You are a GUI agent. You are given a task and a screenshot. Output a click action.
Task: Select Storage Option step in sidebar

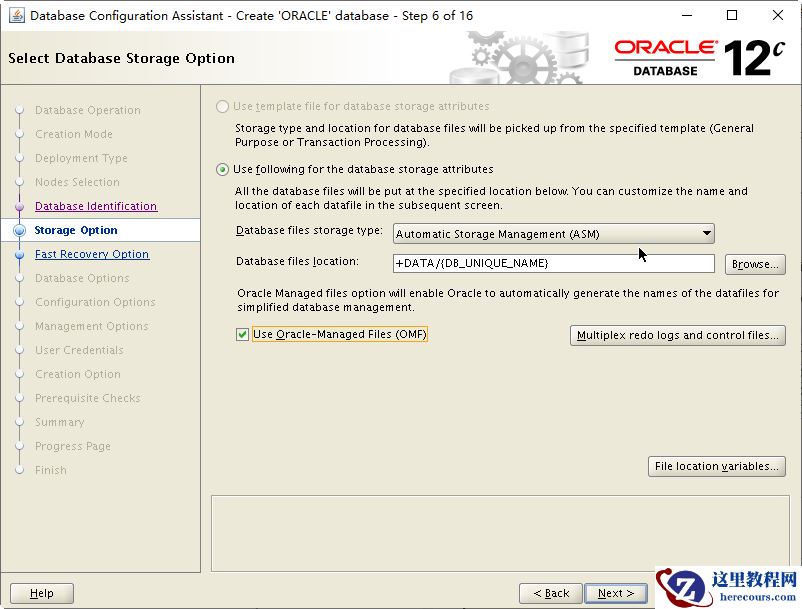(76, 230)
